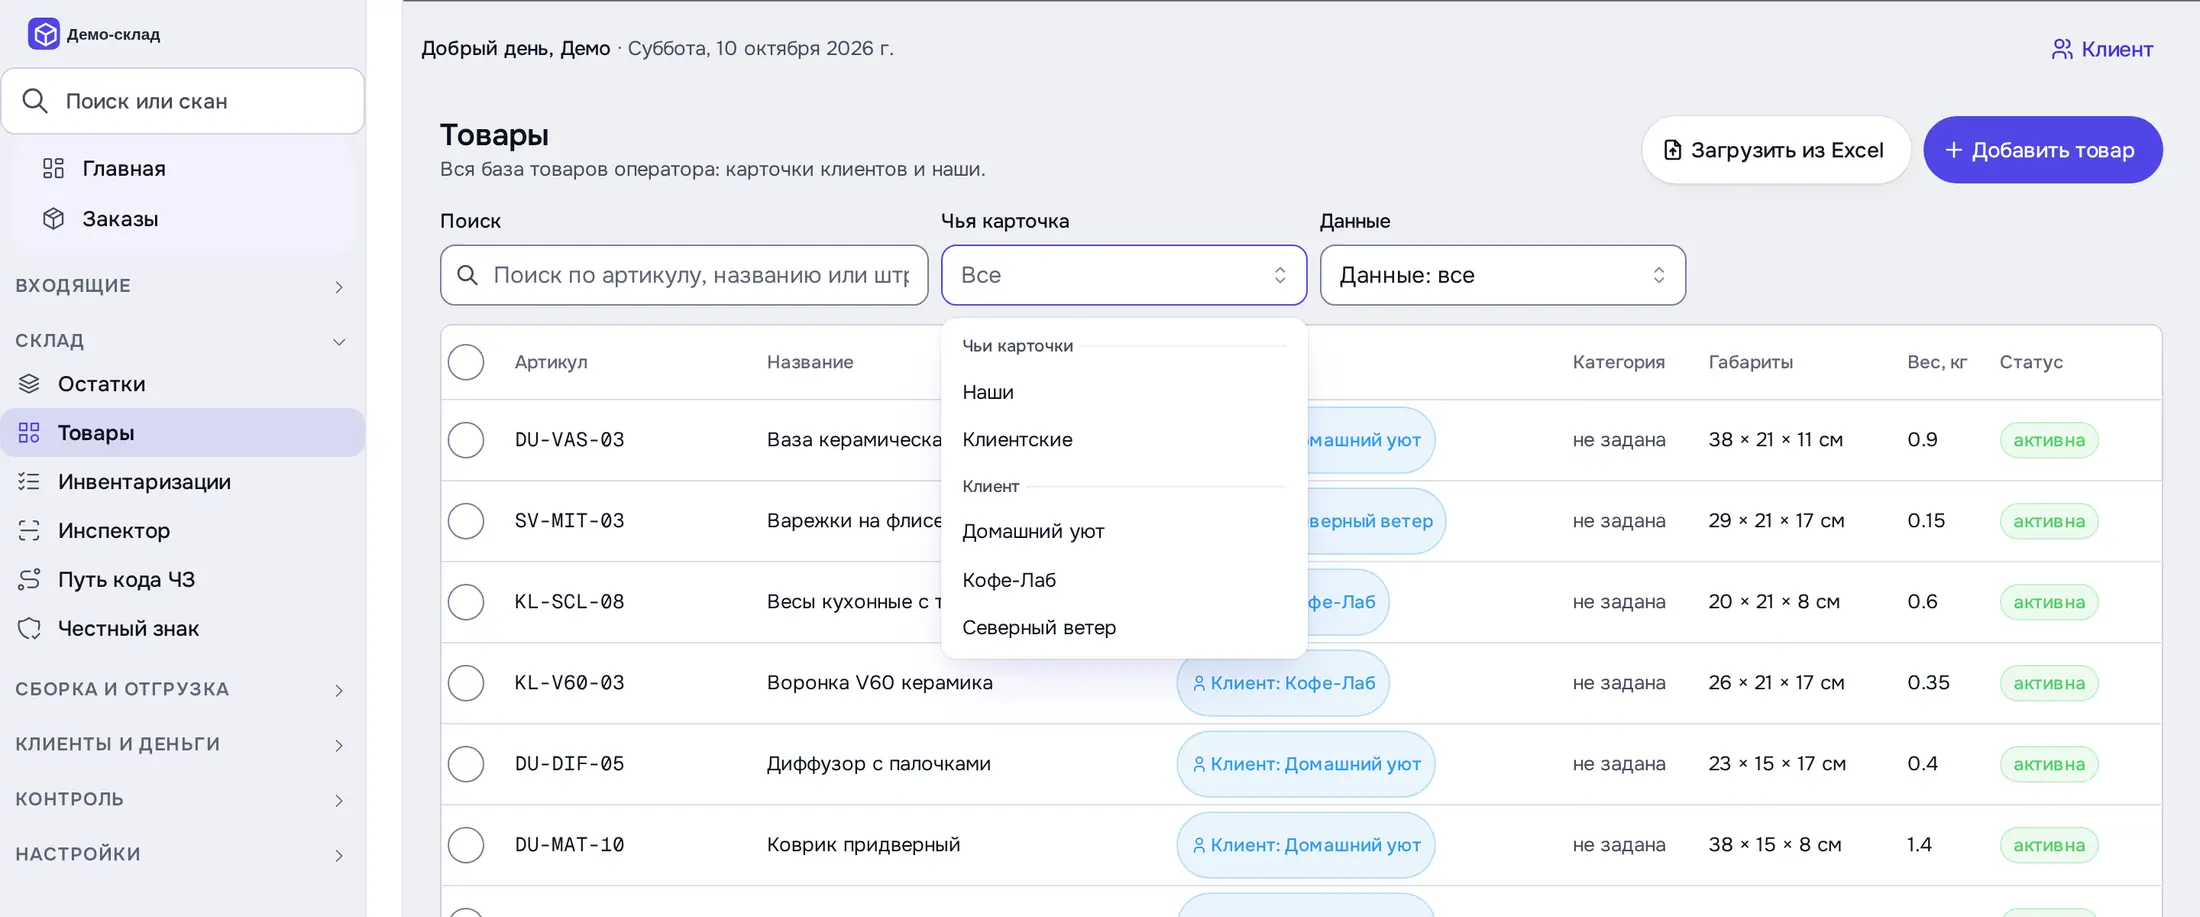The image size is (2200, 917).
Task: Click the Клиент link at top right
Action: click(2101, 49)
